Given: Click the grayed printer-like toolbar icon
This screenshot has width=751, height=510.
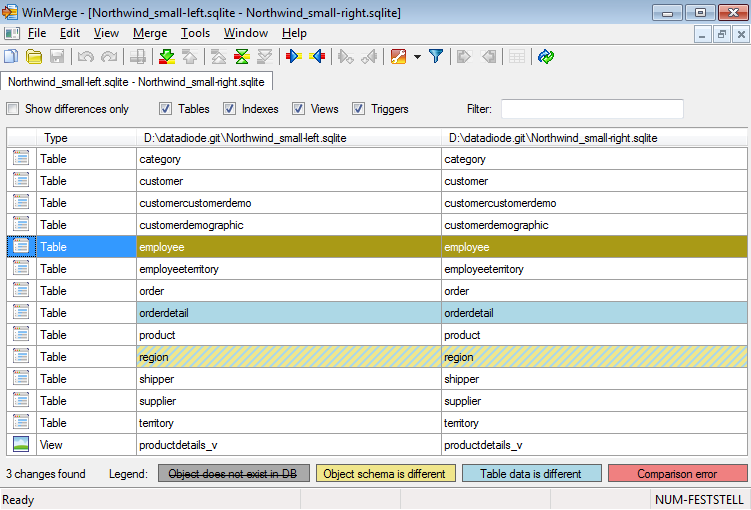Looking at the screenshot, I should click(x=138, y=57).
